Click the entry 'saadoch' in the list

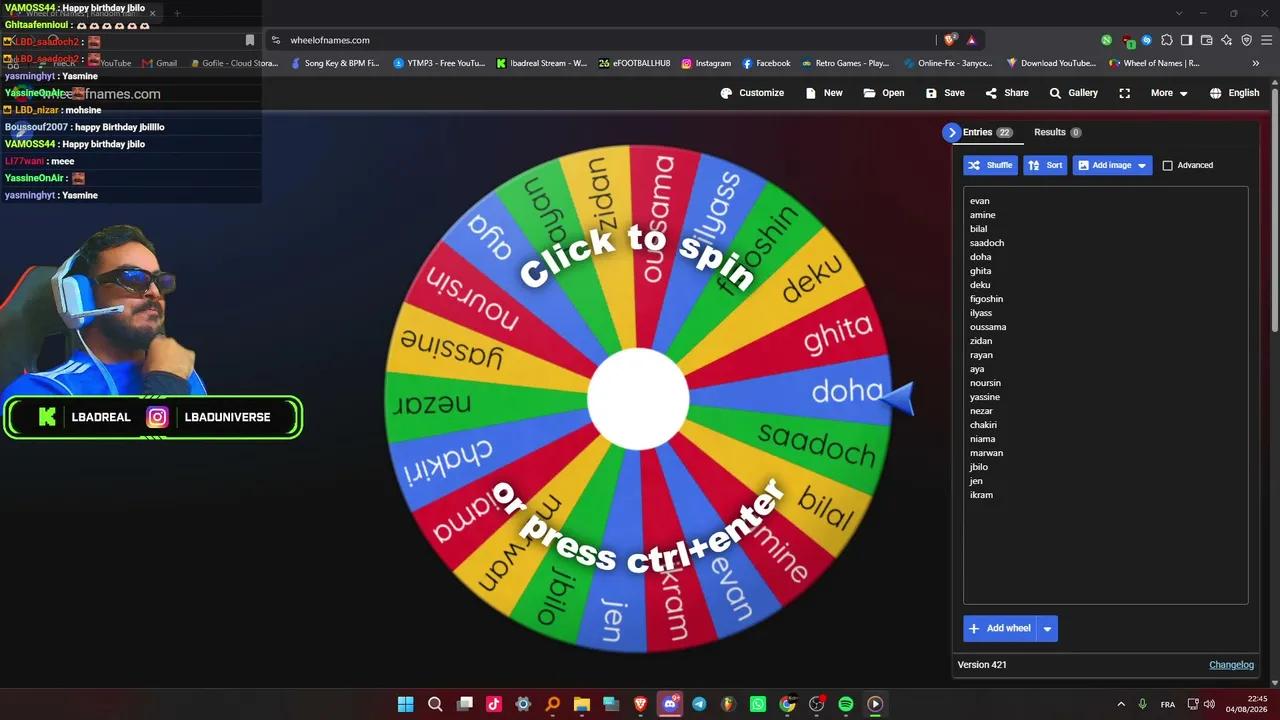point(987,243)
